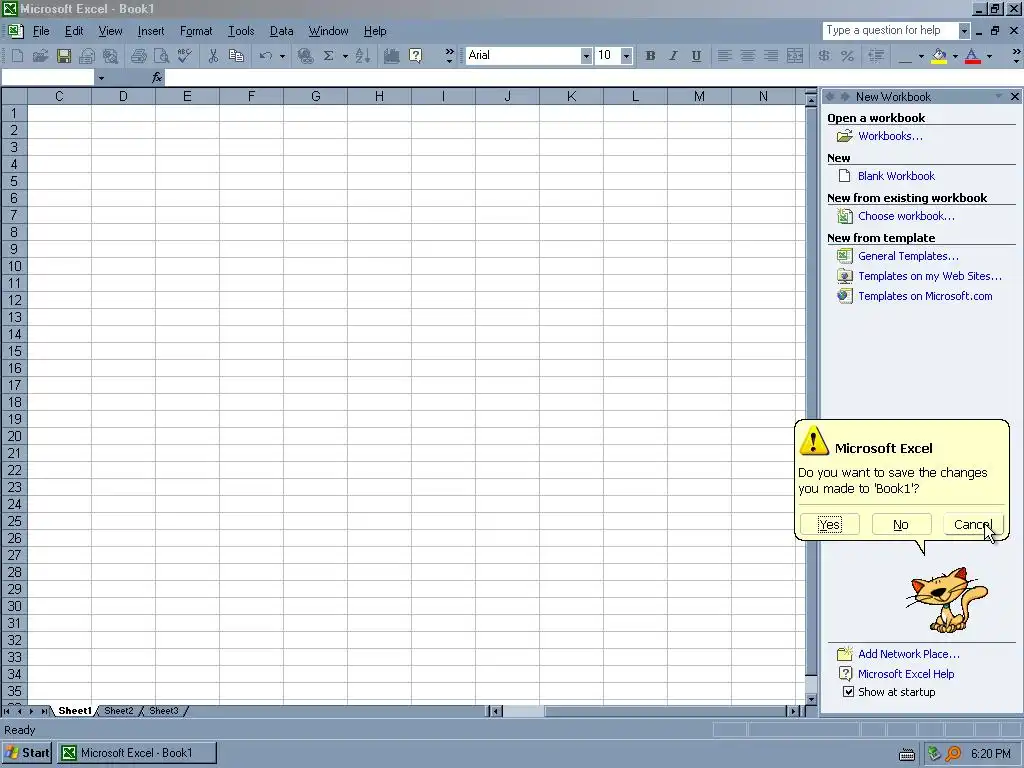Screen dimensions: 1024x768
Task: Click the AutoSum sigma icon
Action: [328, 56]
